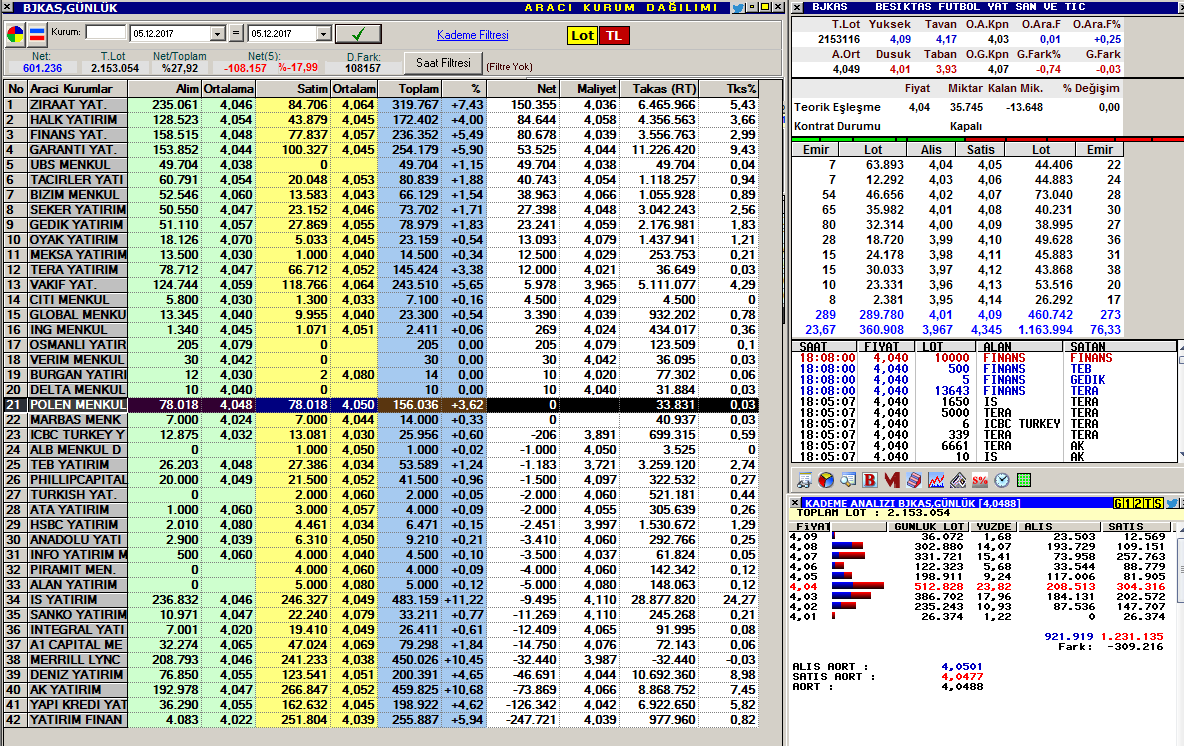Click the SATAN header in the trades list
The image size is (1184, 746).
click(1120, 347)
